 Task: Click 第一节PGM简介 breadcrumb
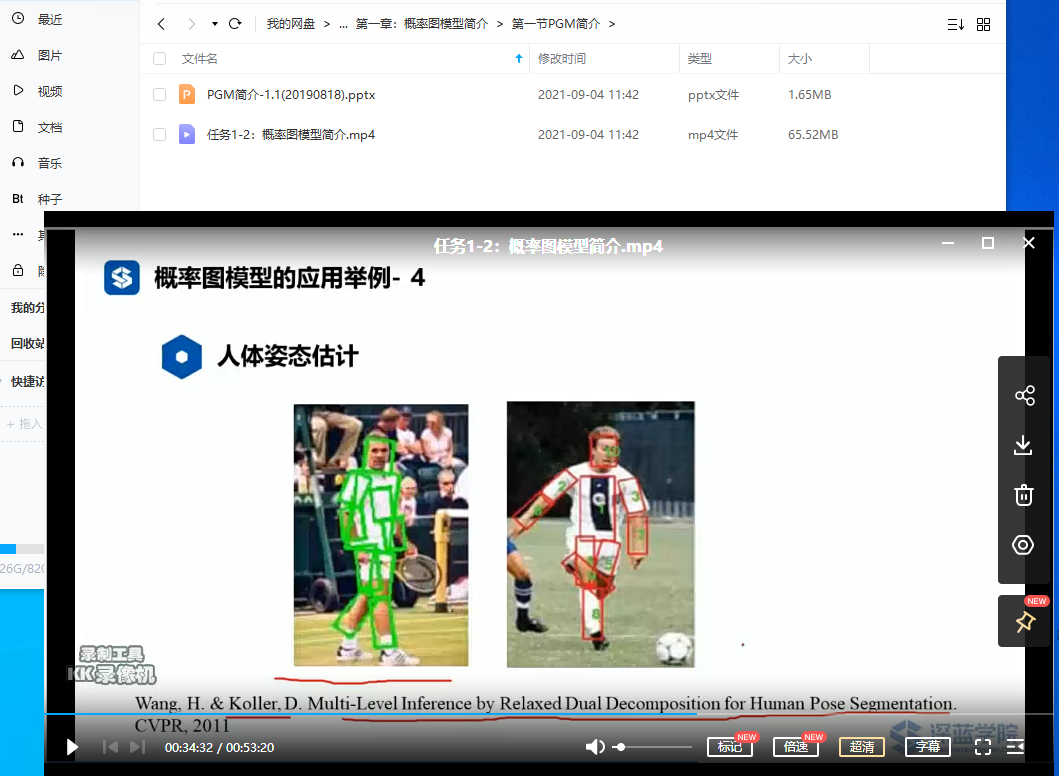pyautogui.click(x=555, y=24)
